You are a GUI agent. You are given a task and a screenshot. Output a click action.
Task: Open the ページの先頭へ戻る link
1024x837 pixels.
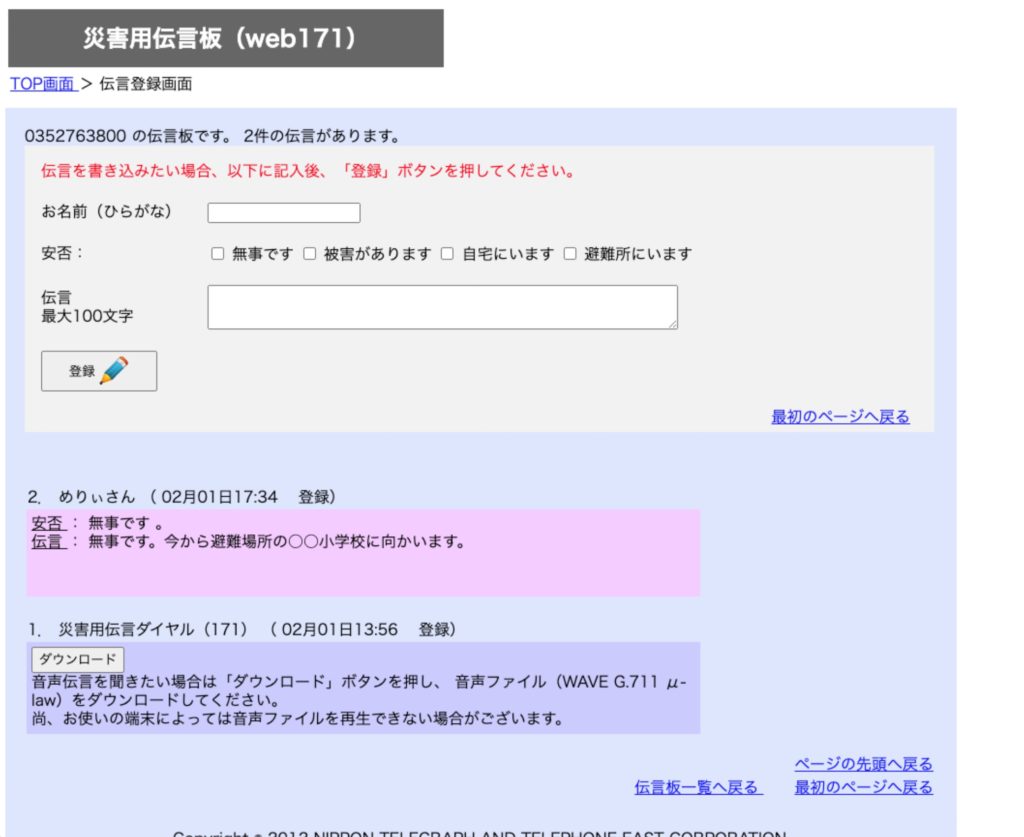[x=863, y=764]
